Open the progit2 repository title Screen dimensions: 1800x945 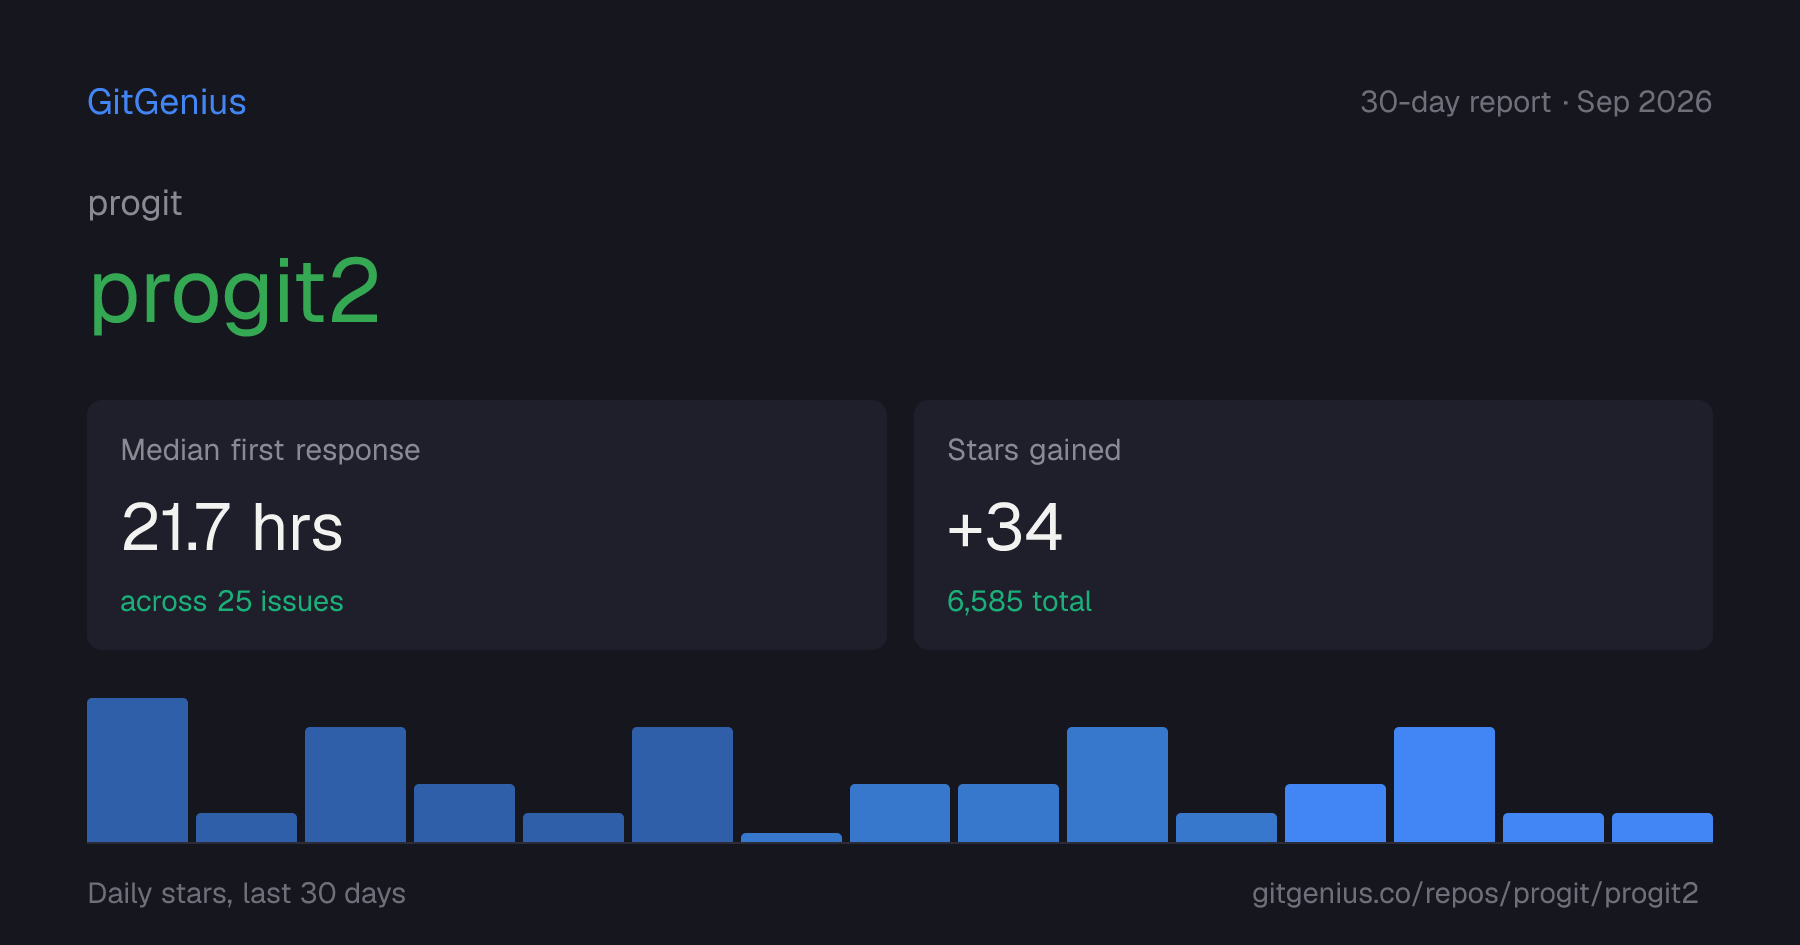click(x=234, y=292)
